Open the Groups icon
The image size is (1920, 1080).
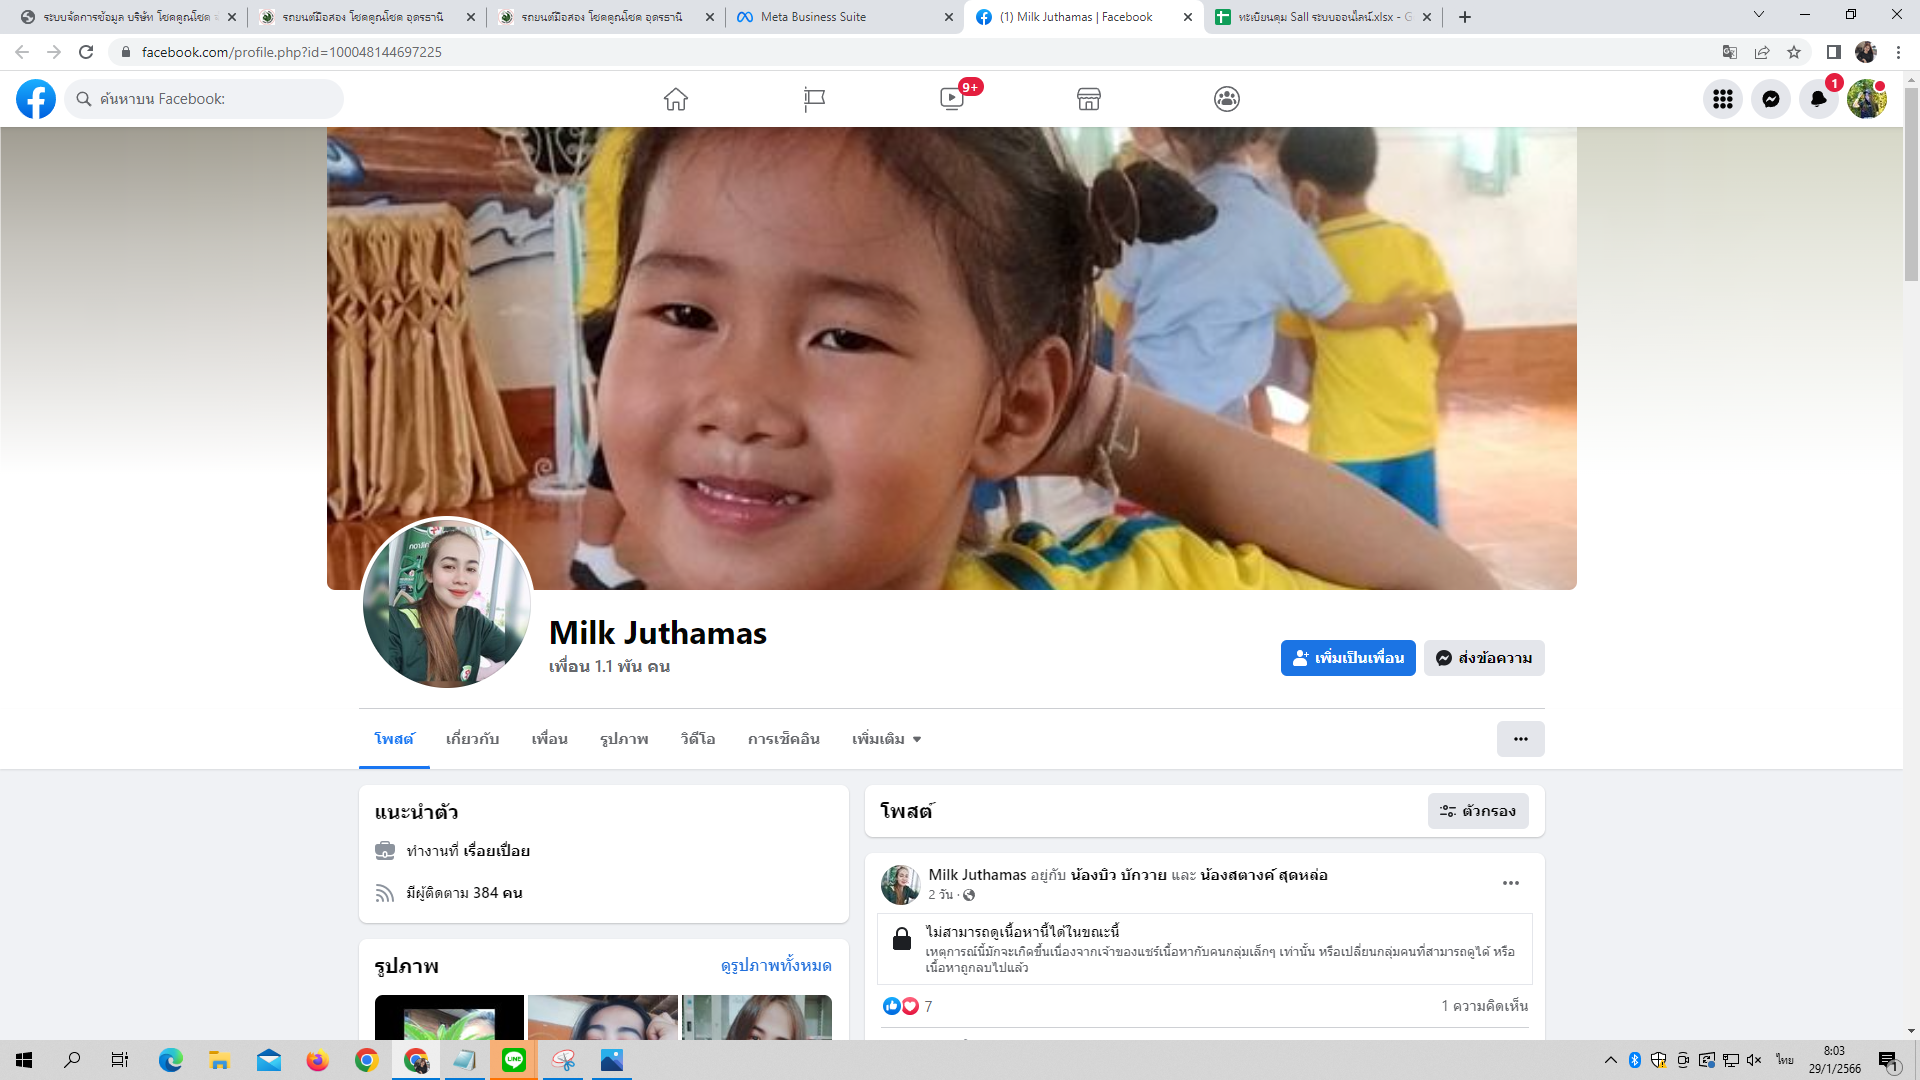click(x=1227, y=99)
